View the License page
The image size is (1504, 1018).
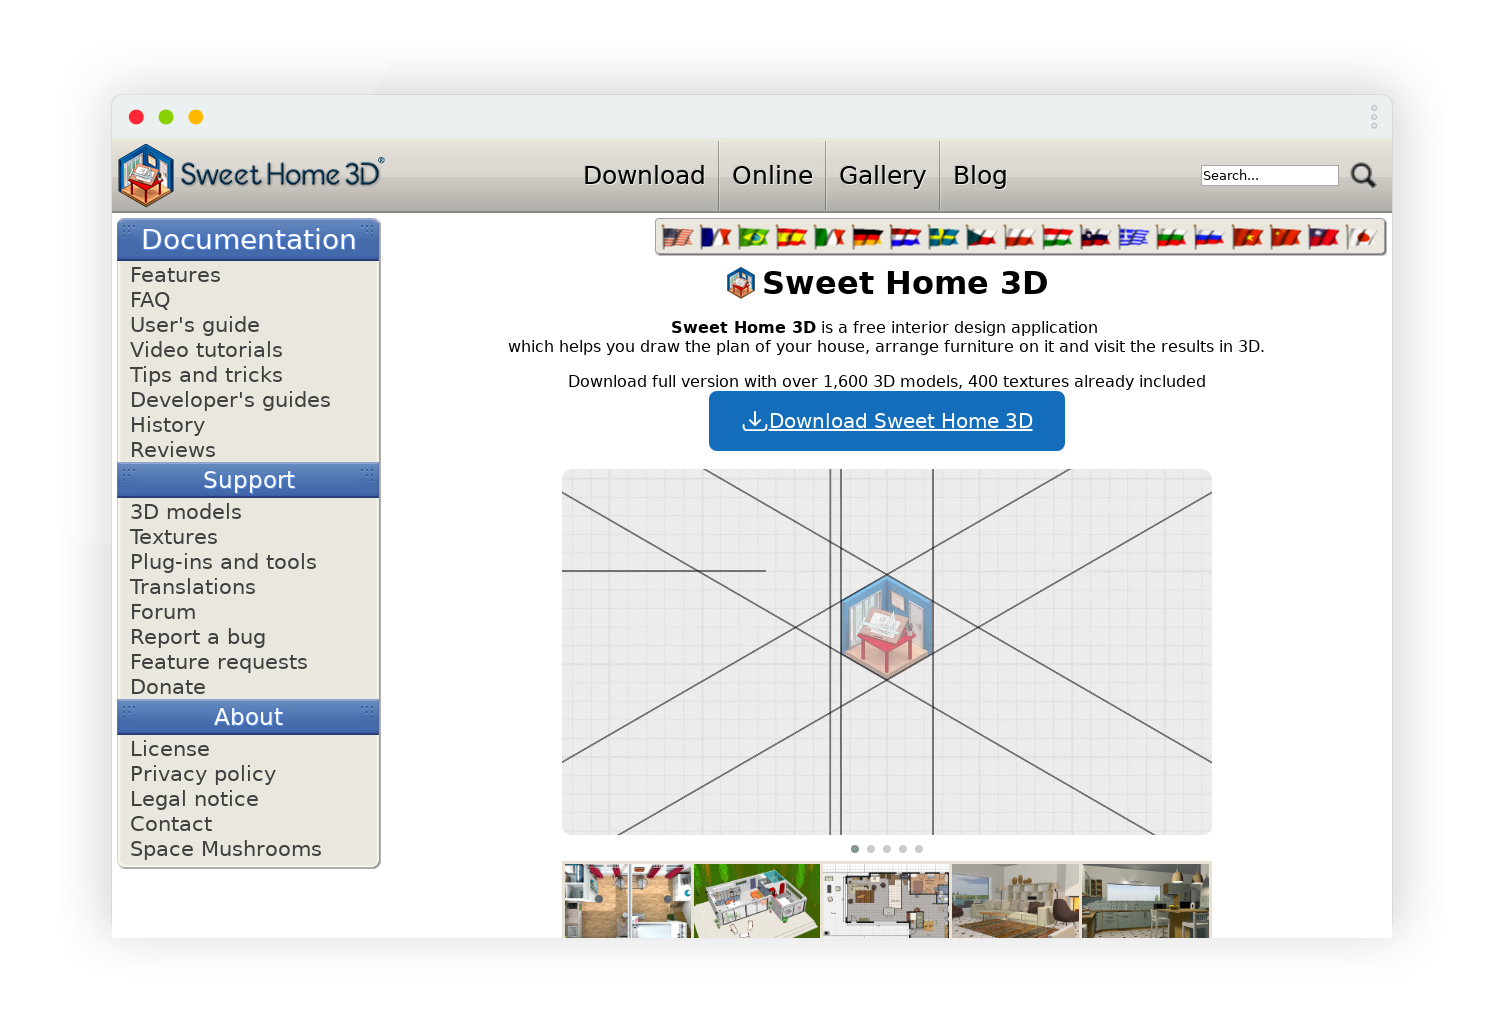pyautogui.click(x=170, y=749)
